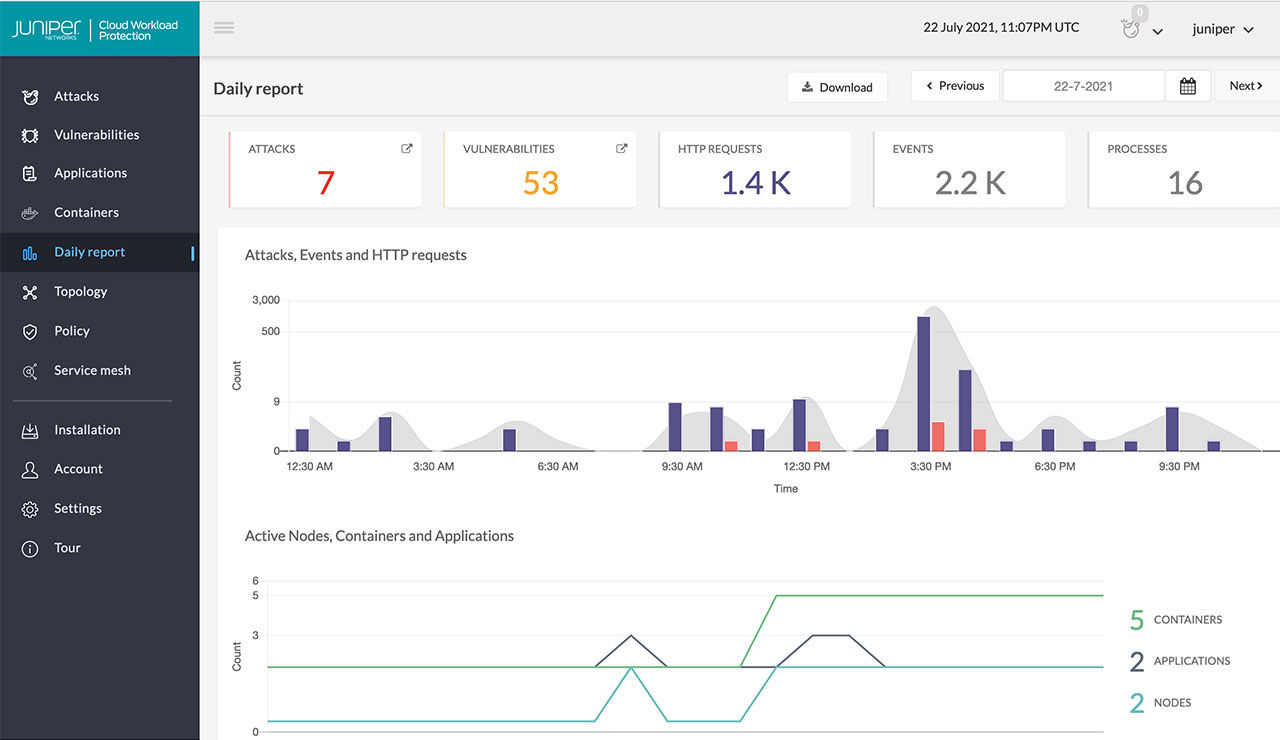Open the Installation page icon

(30, 429)
